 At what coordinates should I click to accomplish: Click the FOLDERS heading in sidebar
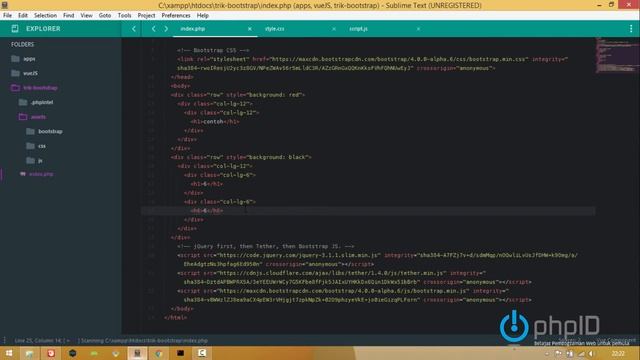(x=22, y=44)
